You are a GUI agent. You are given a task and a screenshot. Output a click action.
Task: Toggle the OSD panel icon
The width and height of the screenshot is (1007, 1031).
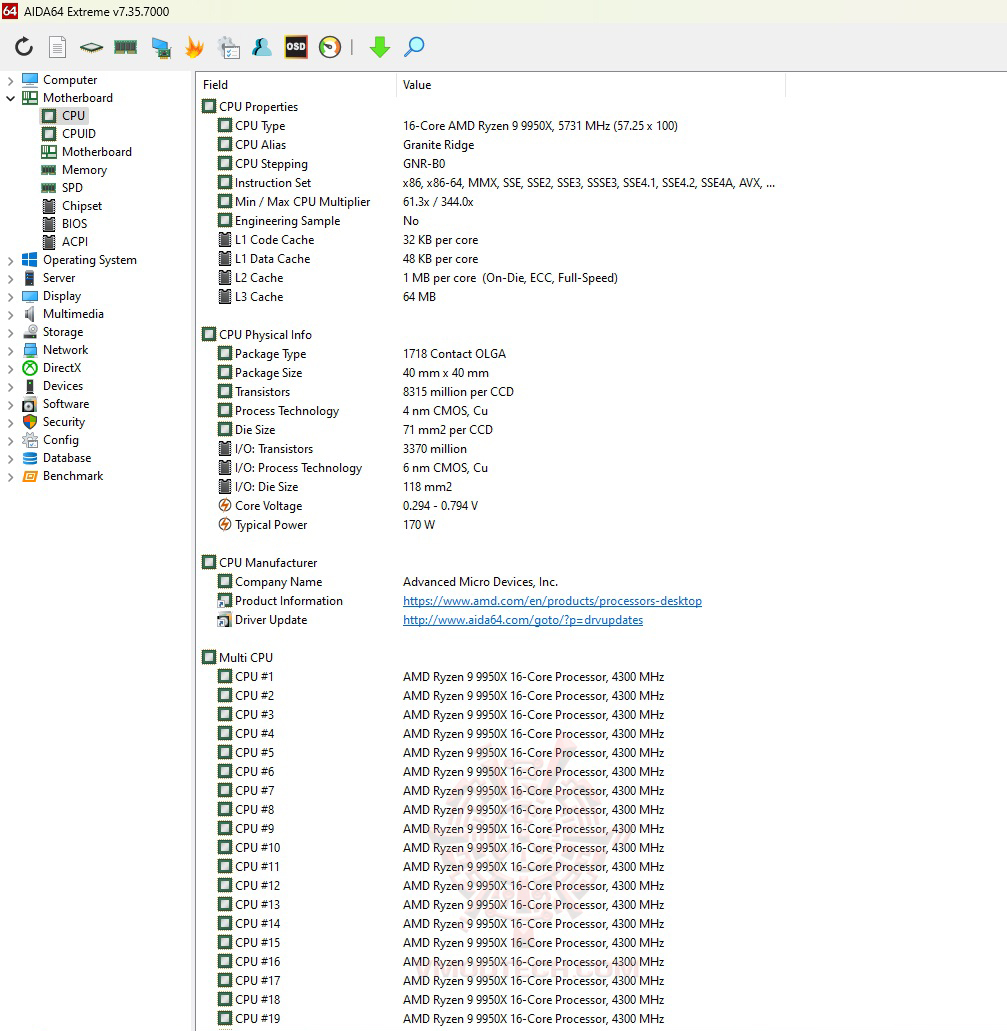coord(296,47)
